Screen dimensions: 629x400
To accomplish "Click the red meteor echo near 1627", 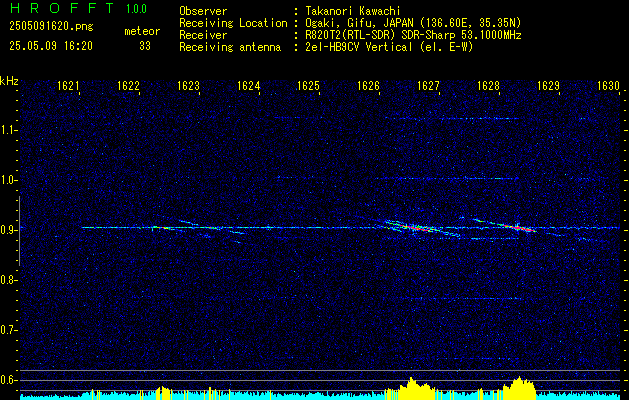I will (x=415, y=228).
